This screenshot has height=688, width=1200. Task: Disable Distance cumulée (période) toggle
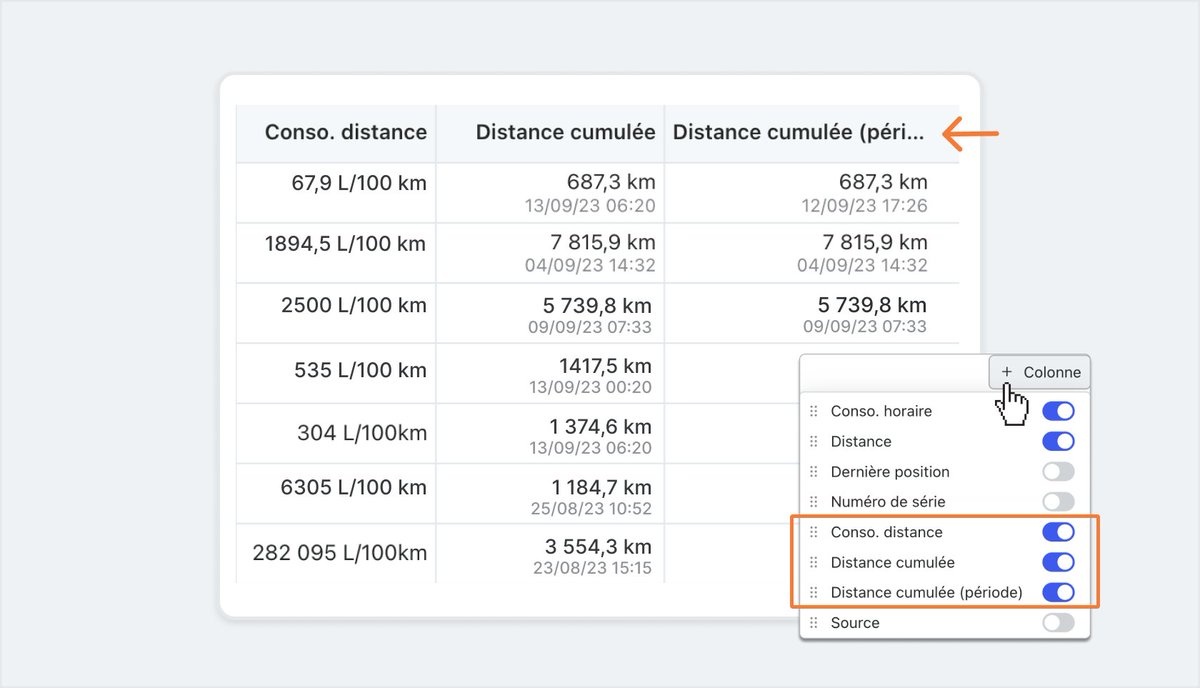coord(1058,592)
